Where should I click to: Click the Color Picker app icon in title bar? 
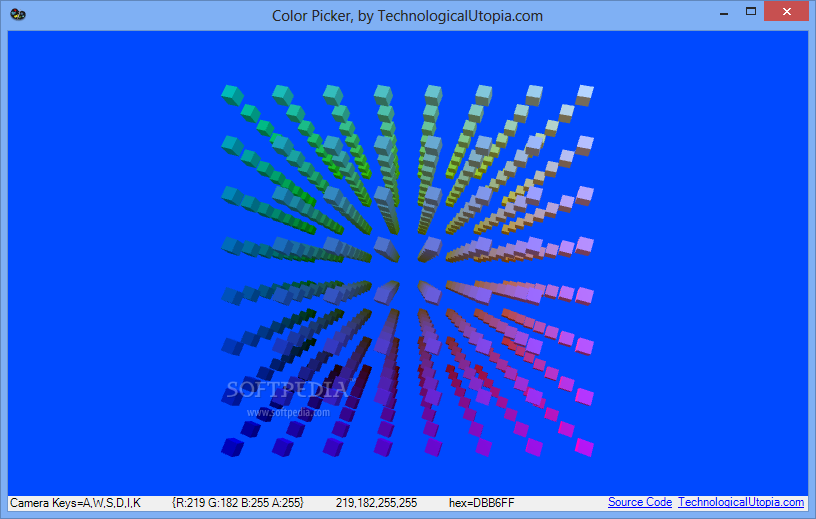pyautogui.click(x=18, y=14)
